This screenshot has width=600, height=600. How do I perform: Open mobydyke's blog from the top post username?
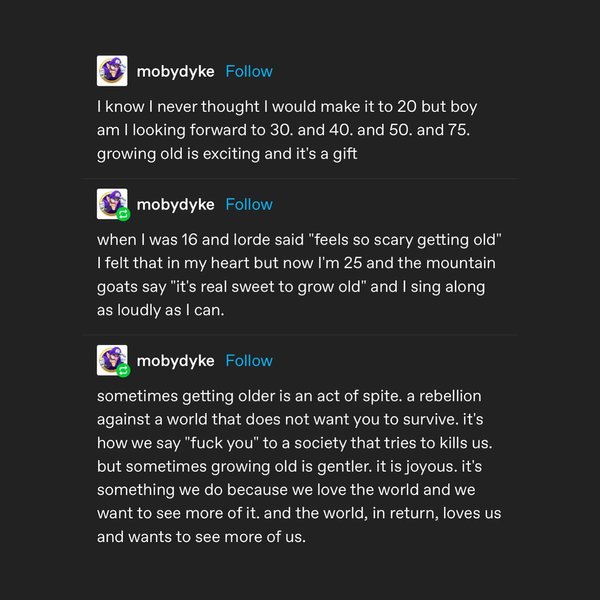175,71
